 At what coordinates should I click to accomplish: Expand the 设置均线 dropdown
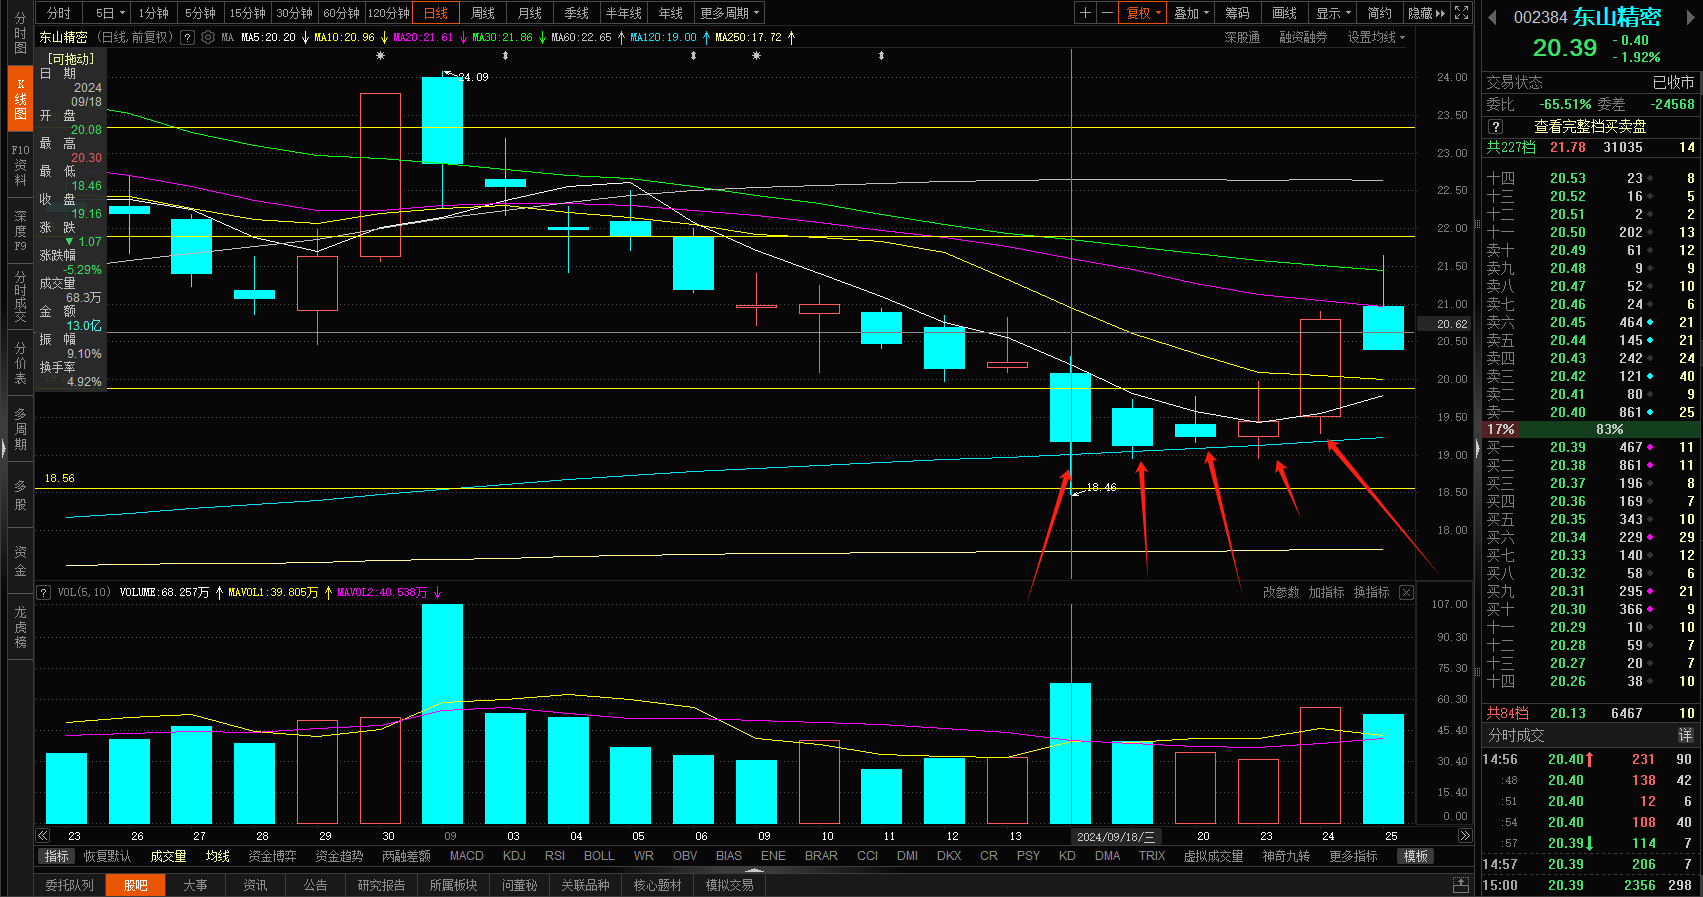(1376, 37)
